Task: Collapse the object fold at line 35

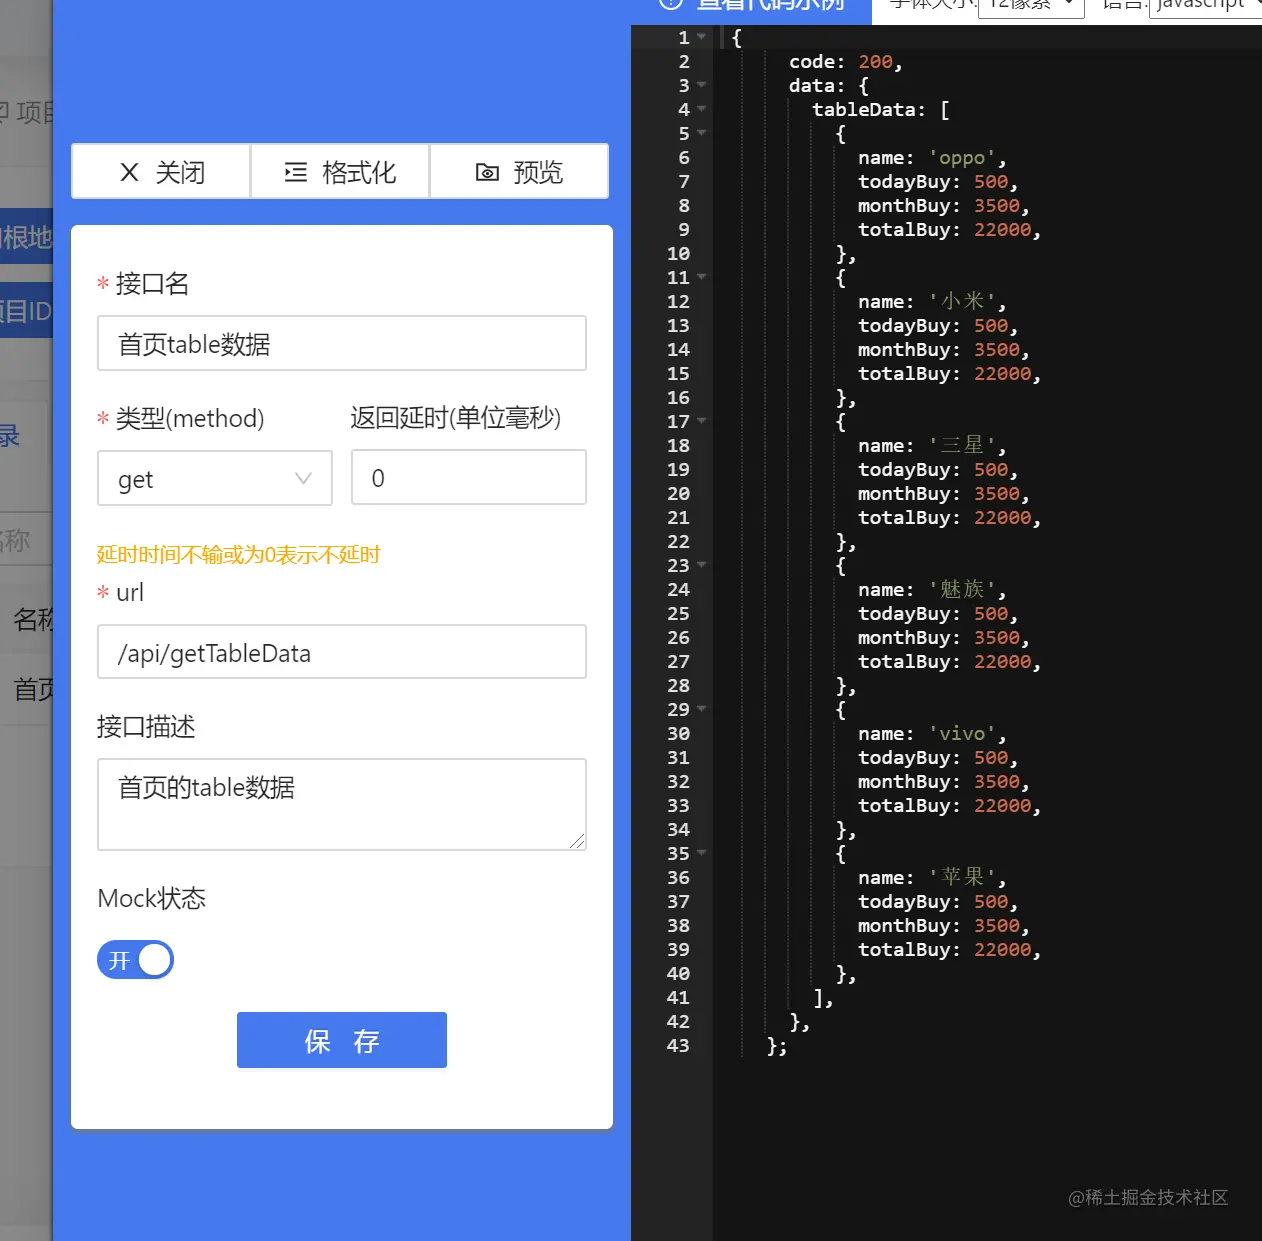Action: point(702,853)
